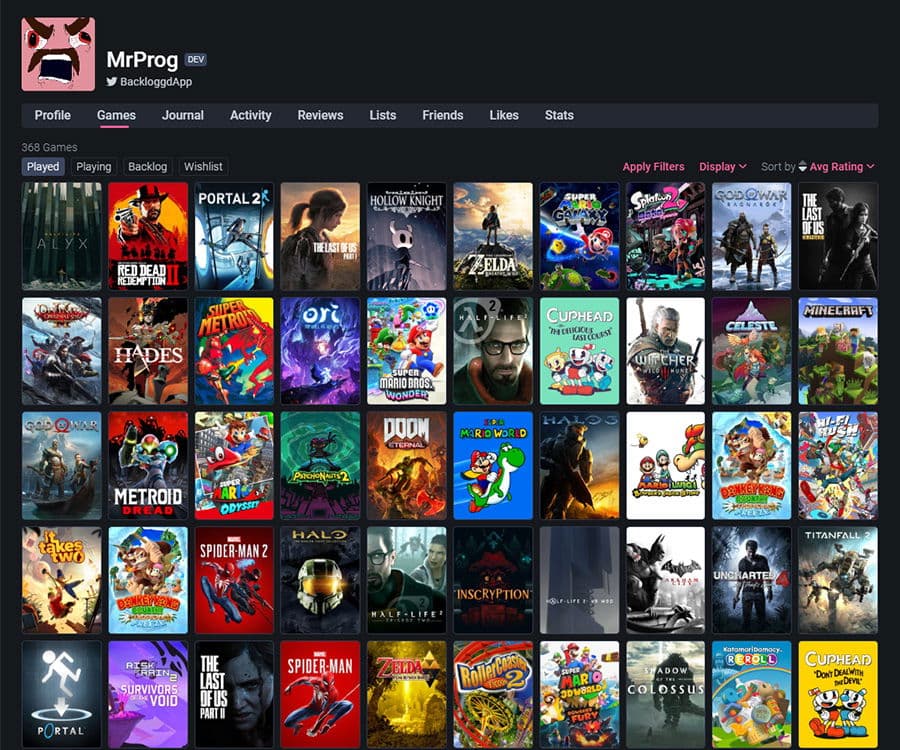Select the Played filter toggle
This screenshot has height=750, width=900.
tap(43, 166)
